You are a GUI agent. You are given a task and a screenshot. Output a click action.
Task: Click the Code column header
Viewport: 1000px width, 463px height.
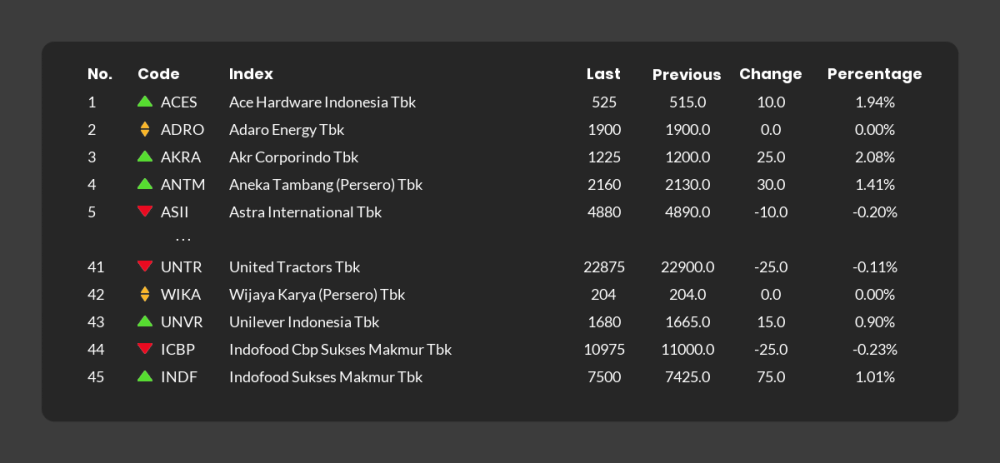(158, 74)
